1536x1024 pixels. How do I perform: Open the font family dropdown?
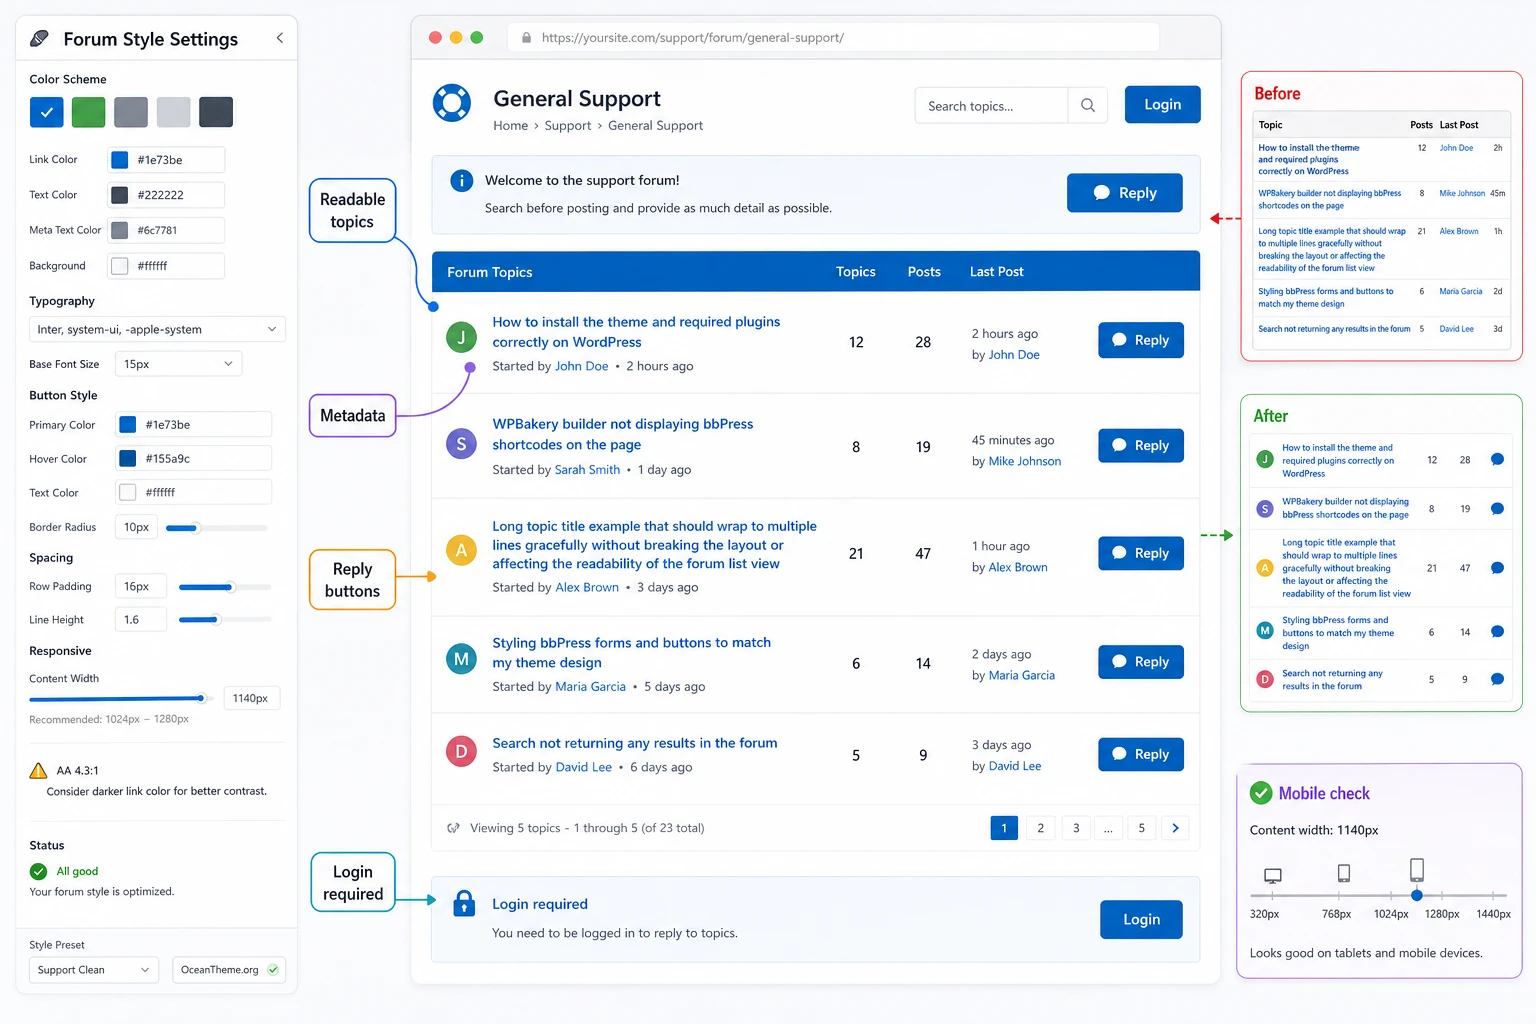point(157,329)
